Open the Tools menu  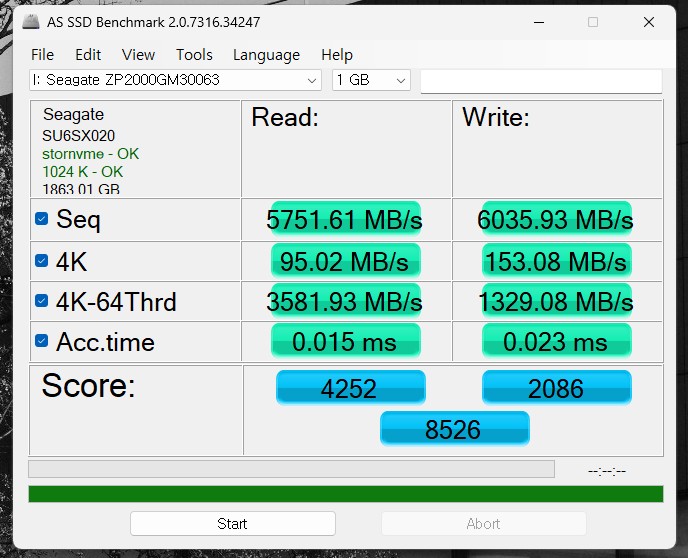click(x=194, y=55)
